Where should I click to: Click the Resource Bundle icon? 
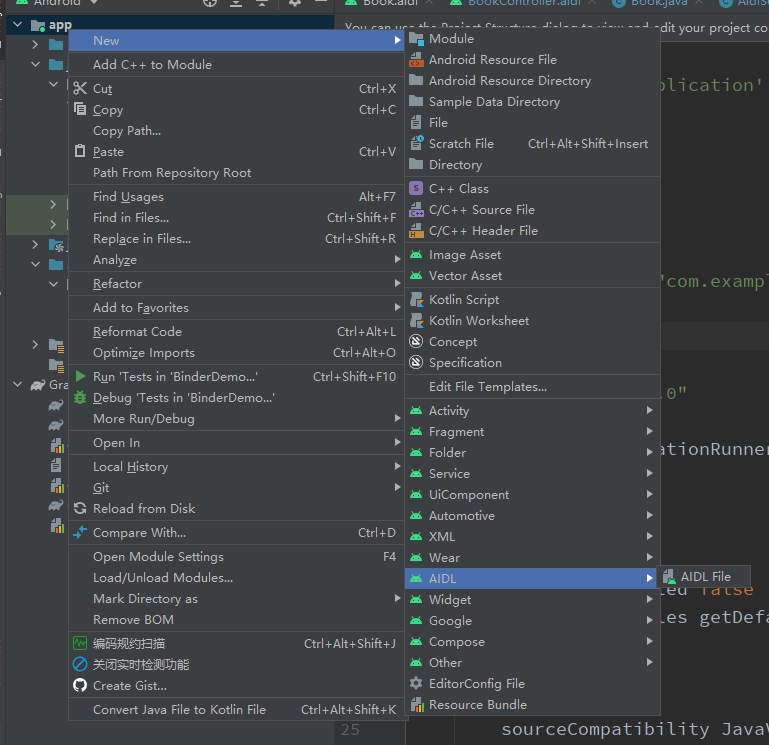[416, 704]
